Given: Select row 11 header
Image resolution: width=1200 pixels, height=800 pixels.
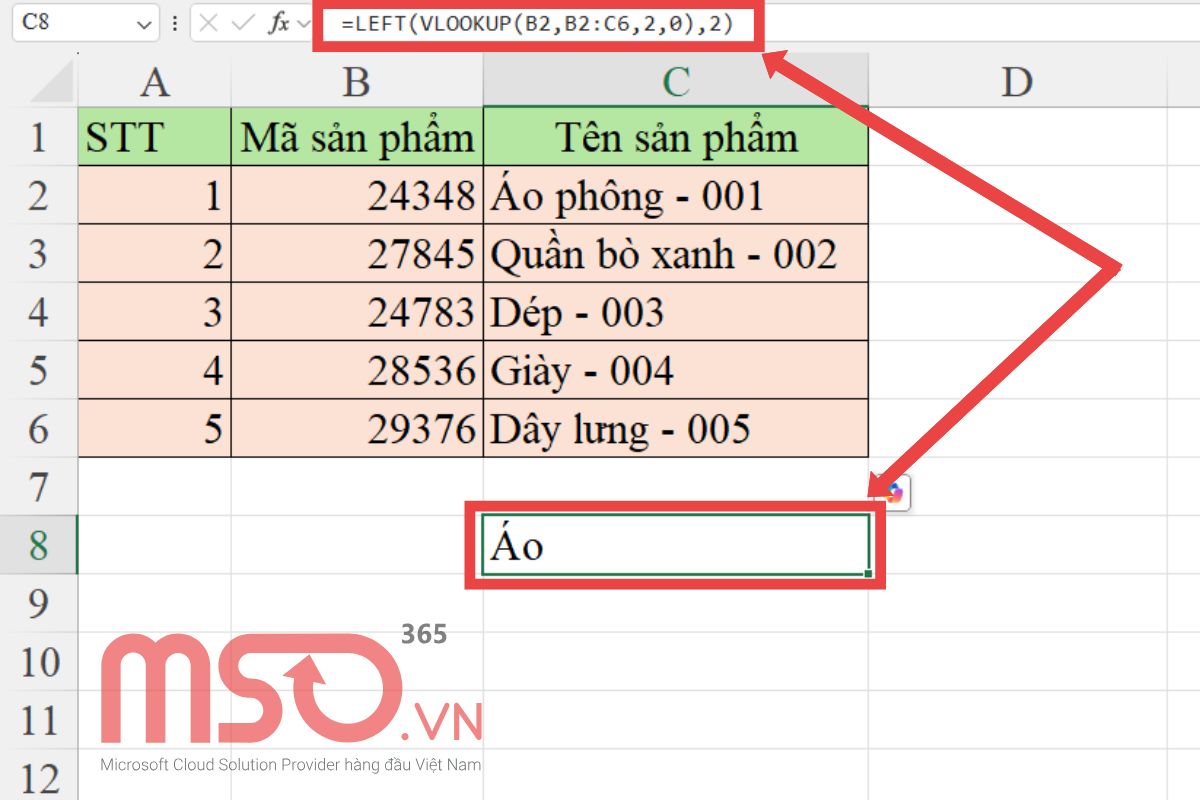Looking at the screenshot, I should (x=39, y=720).
